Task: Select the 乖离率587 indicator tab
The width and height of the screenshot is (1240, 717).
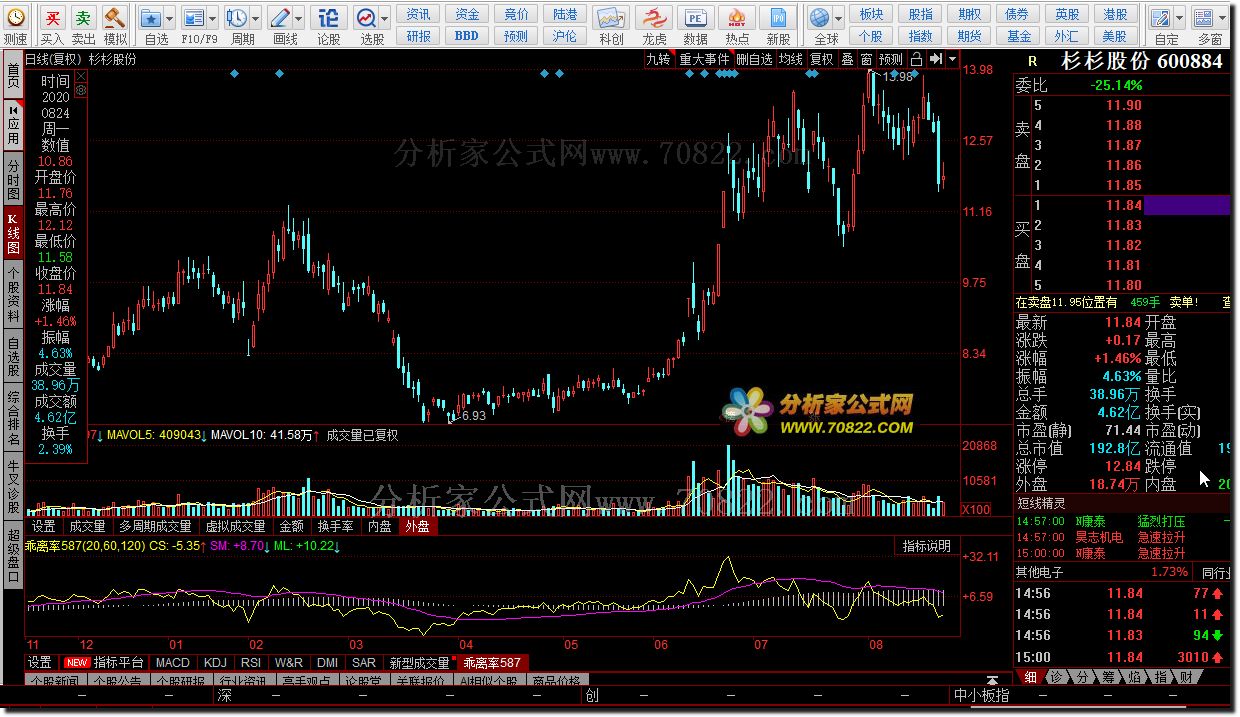Action: (x=491, y=663)
